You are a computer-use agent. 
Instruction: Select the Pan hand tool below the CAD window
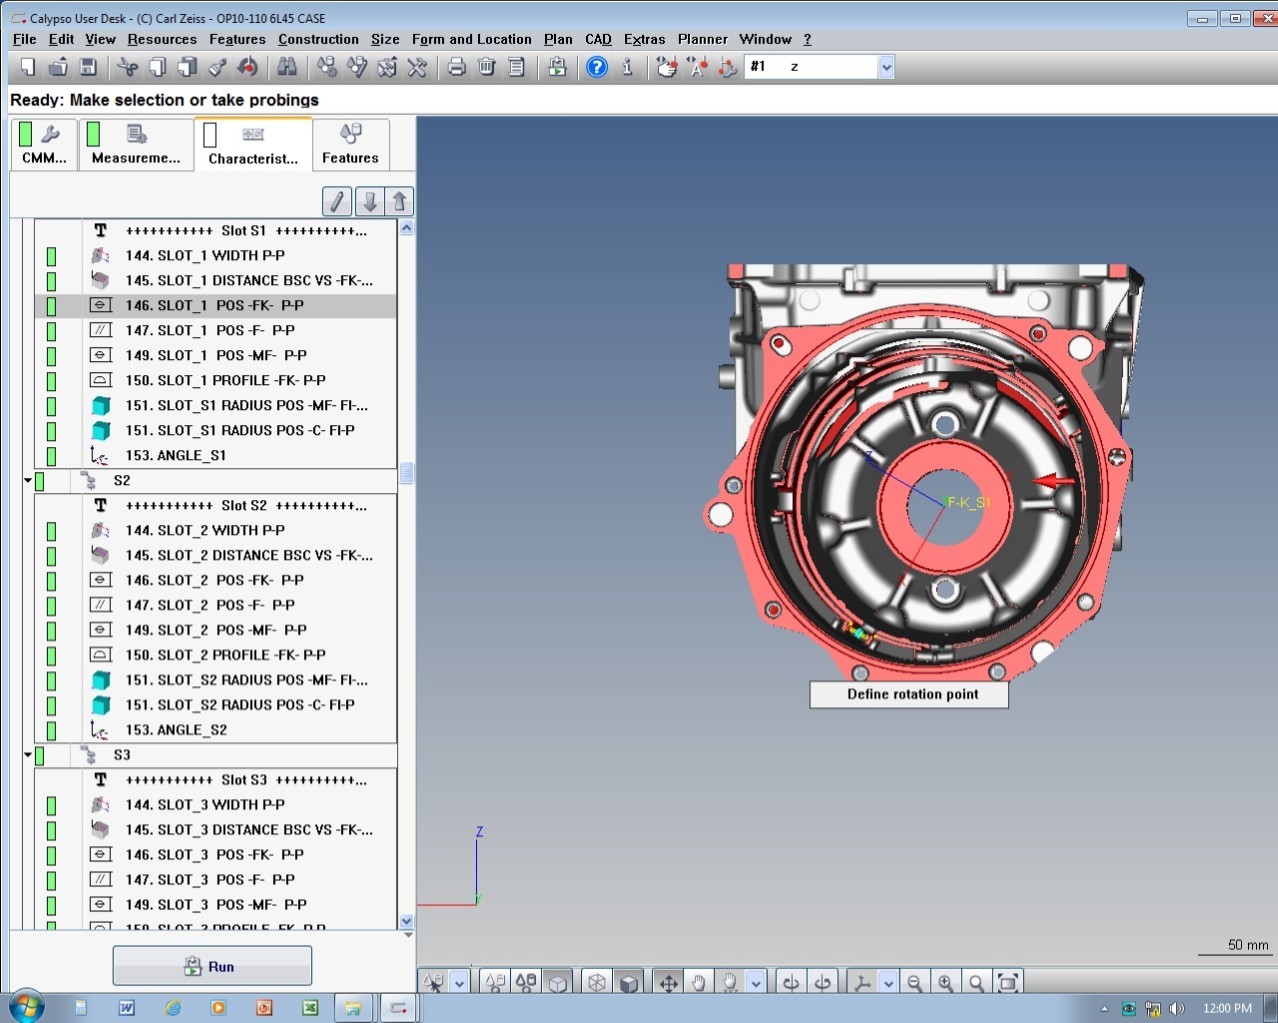(700, 982)
